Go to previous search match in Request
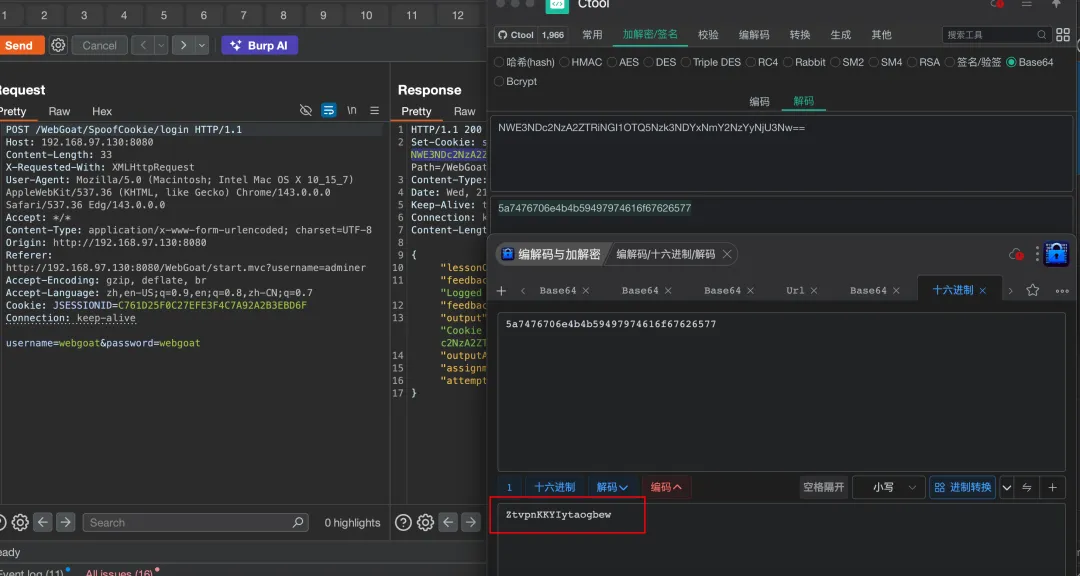This screenshot has height=576, width=1080. [43, 522]
